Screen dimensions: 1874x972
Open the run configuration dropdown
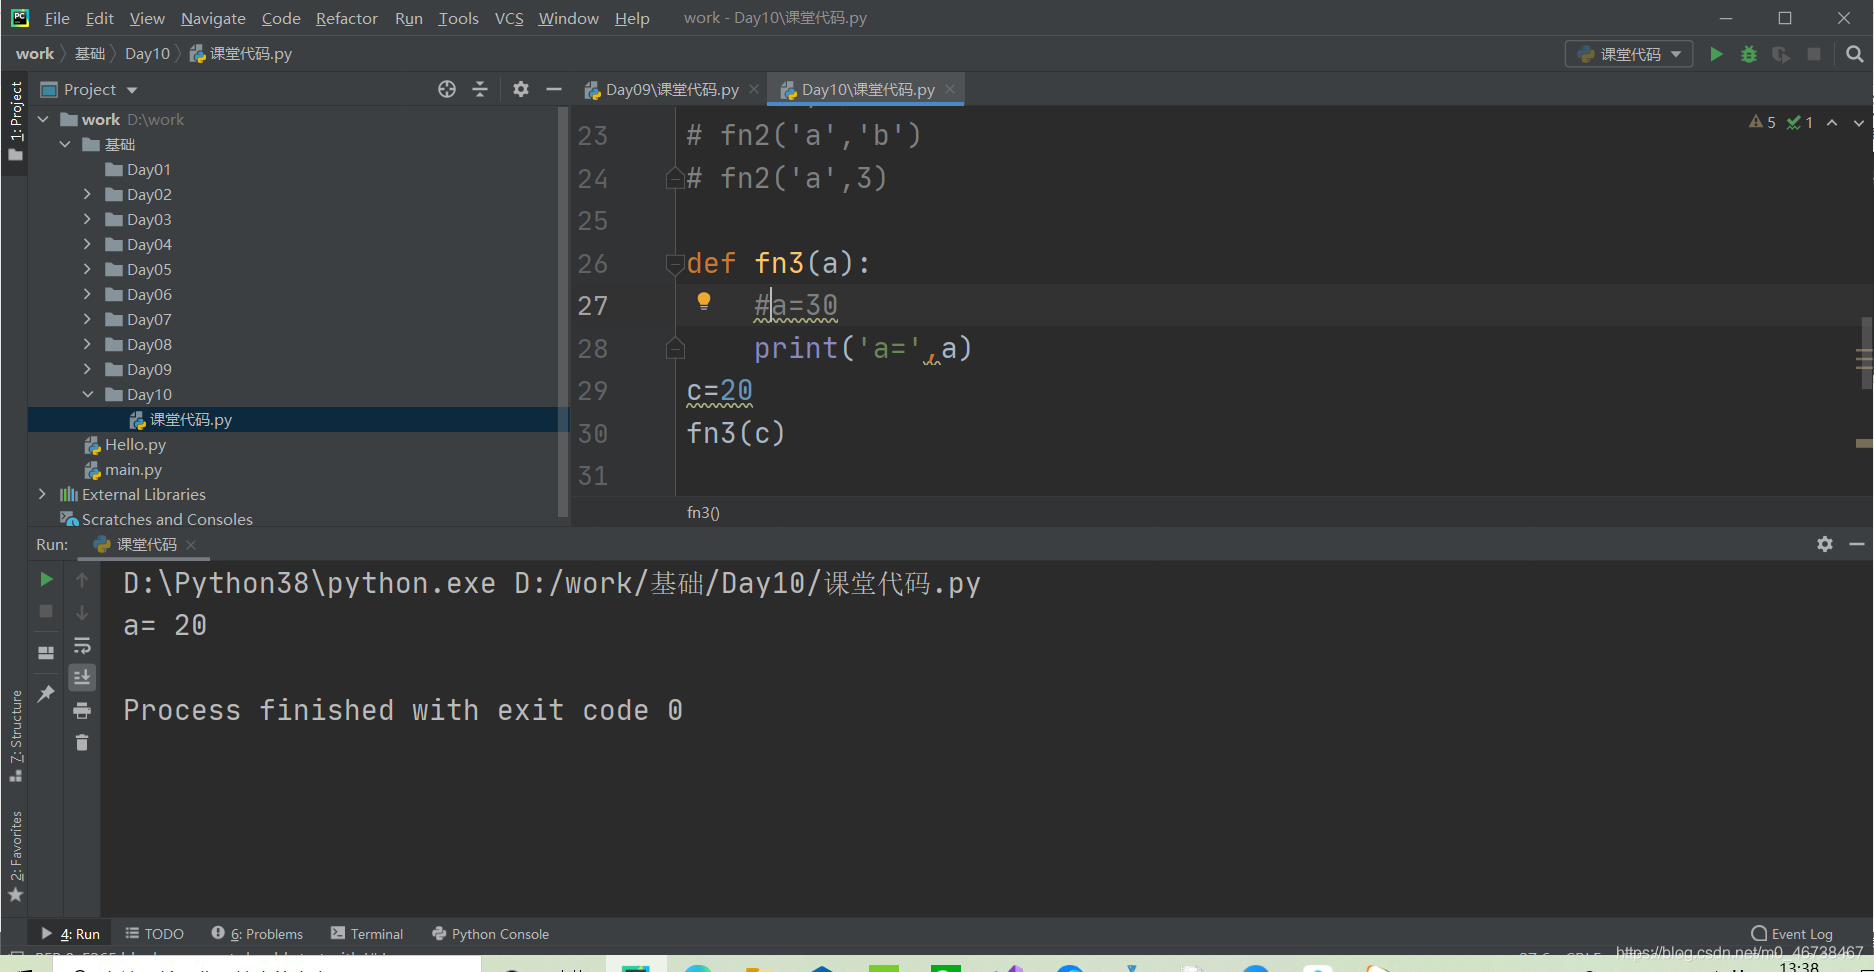(1629, 54)
